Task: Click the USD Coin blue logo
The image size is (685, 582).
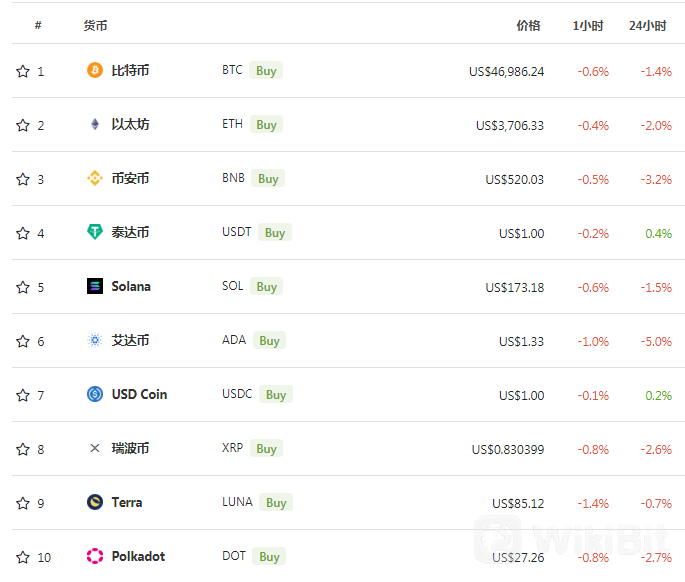Action: coord(95,394)
